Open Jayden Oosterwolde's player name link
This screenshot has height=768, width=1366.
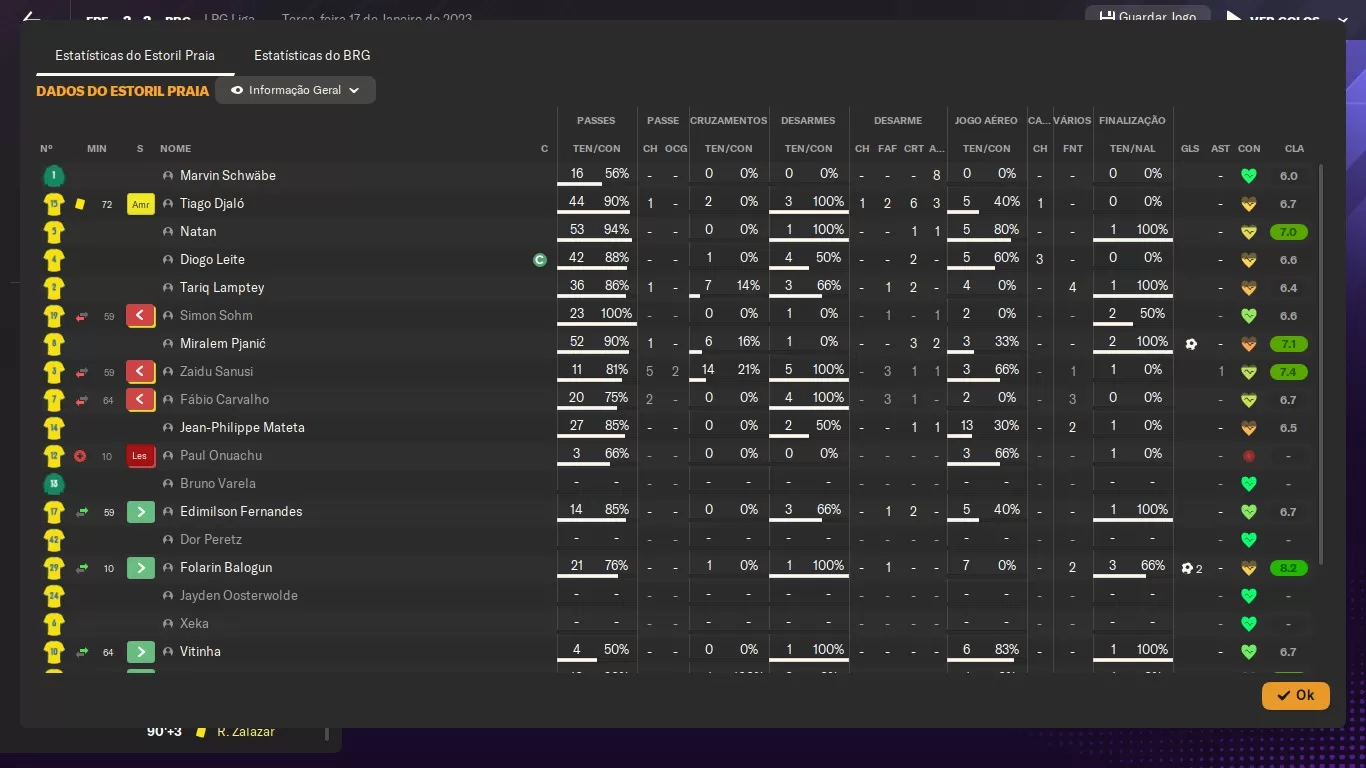click(x=239, y=596)
